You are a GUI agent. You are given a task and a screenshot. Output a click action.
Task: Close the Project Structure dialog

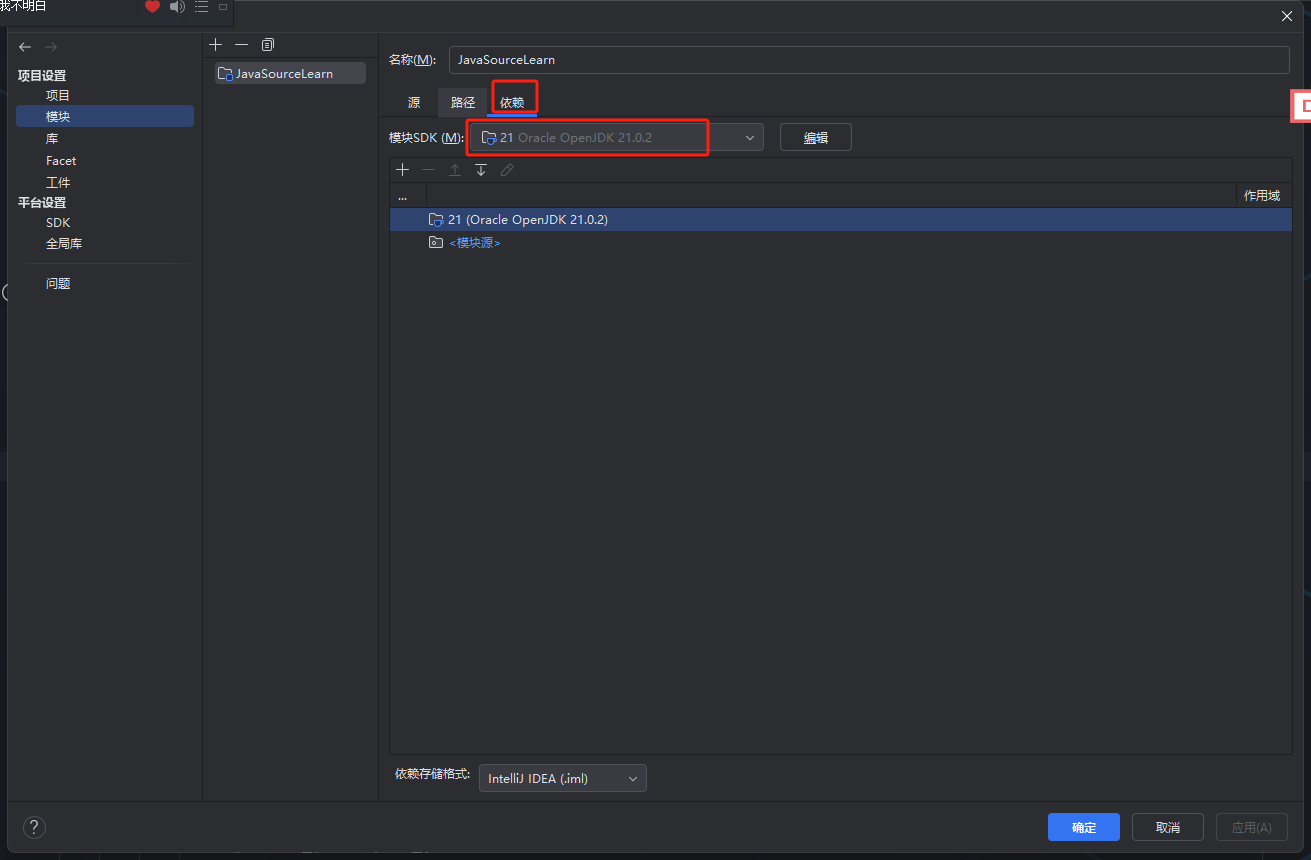(x=1287, y=16)
